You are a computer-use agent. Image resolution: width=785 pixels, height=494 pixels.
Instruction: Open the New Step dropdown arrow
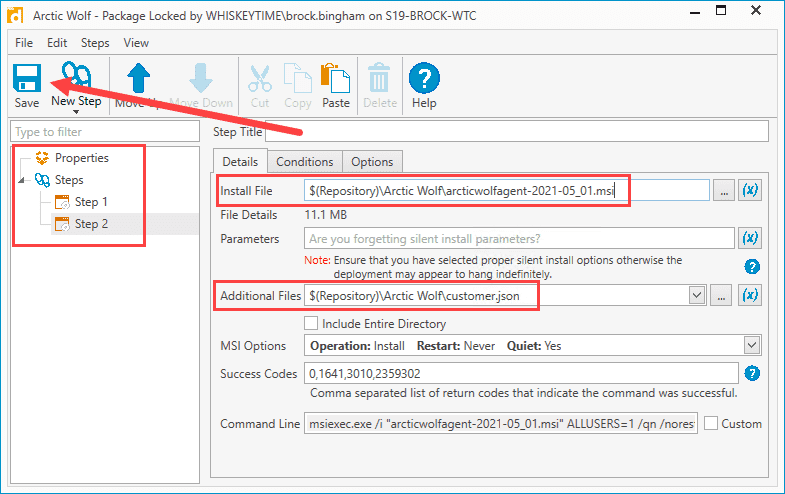(x=76, y=112)
